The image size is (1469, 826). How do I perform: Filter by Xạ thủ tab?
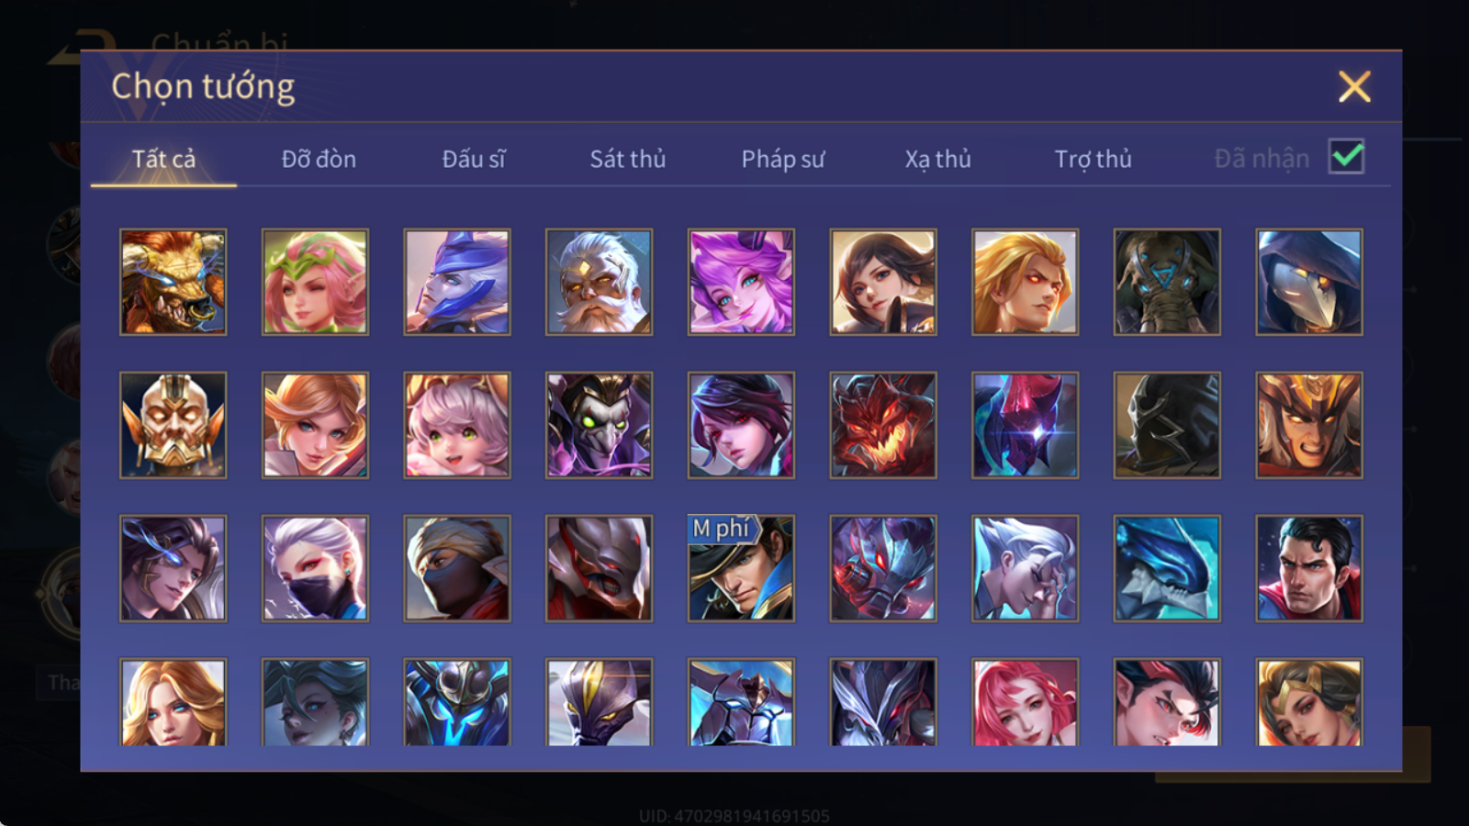937,159
